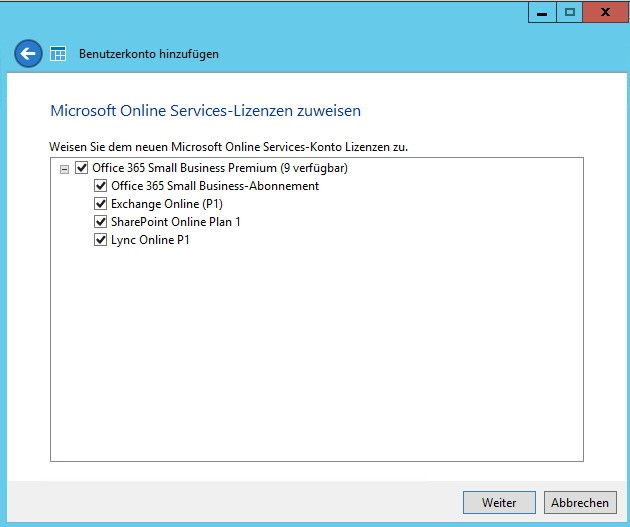Select Office 365 Small Business Premium (9 verfügbar) row
This screenshot has width=630, height=527.
(220, 167)
